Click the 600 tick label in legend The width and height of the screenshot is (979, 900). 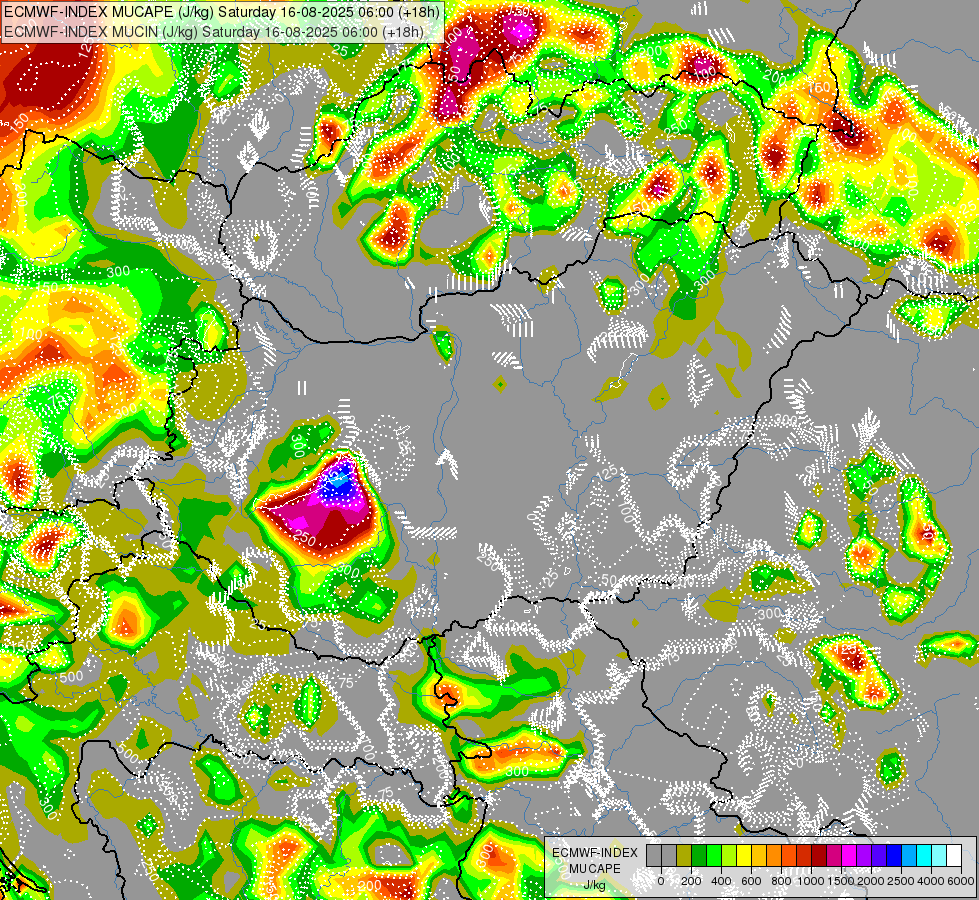point(752,881)
